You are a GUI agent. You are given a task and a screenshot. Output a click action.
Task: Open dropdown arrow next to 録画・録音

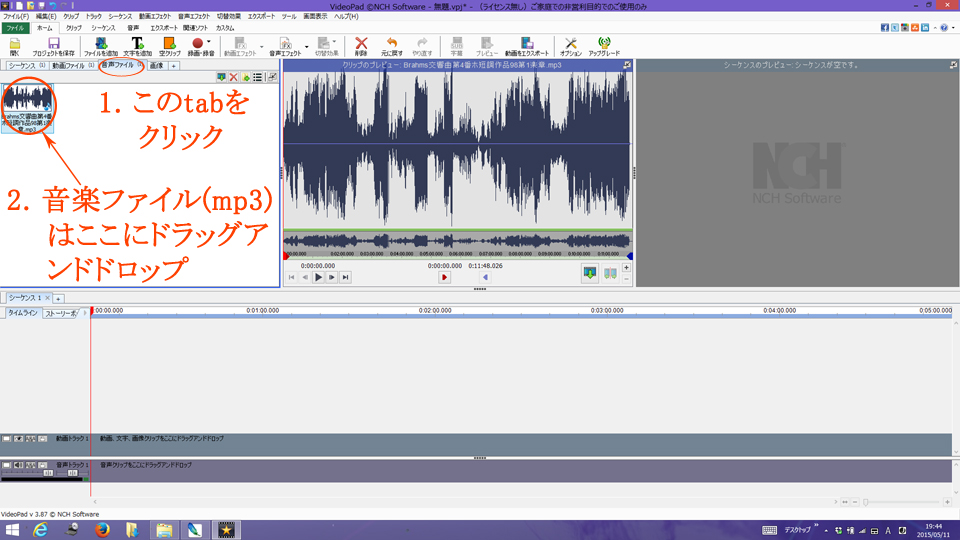click(x=209, y=42)
